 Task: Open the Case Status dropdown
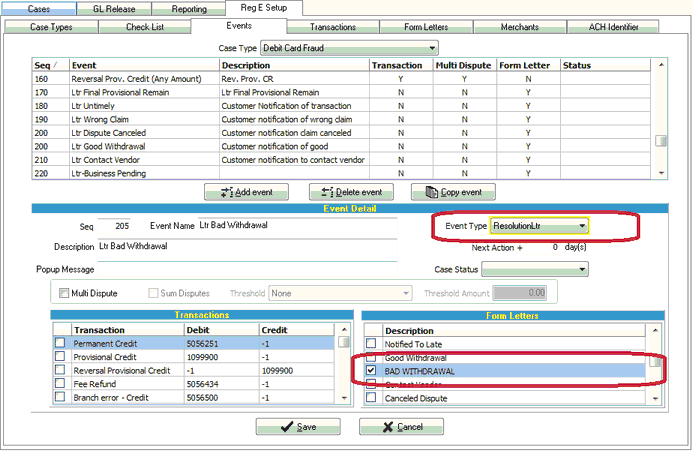click(535, 269)
